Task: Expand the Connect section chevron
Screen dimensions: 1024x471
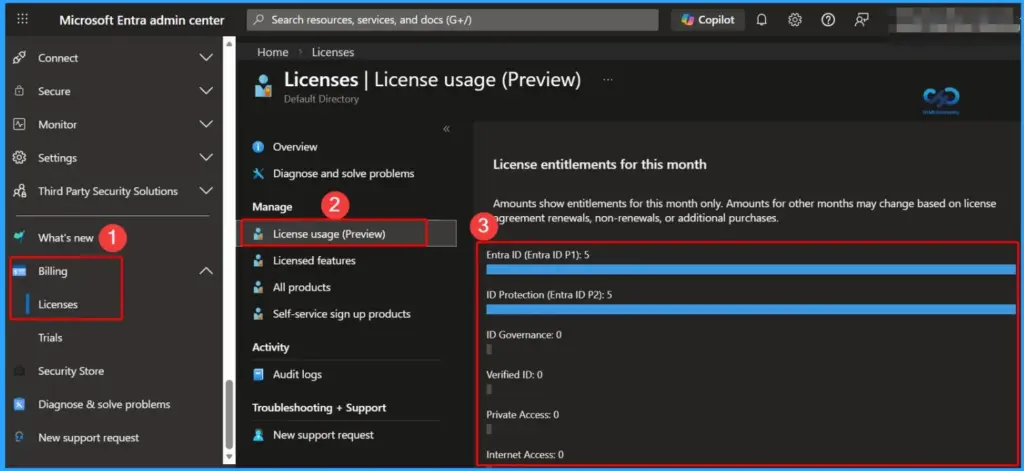Action: 206,57
